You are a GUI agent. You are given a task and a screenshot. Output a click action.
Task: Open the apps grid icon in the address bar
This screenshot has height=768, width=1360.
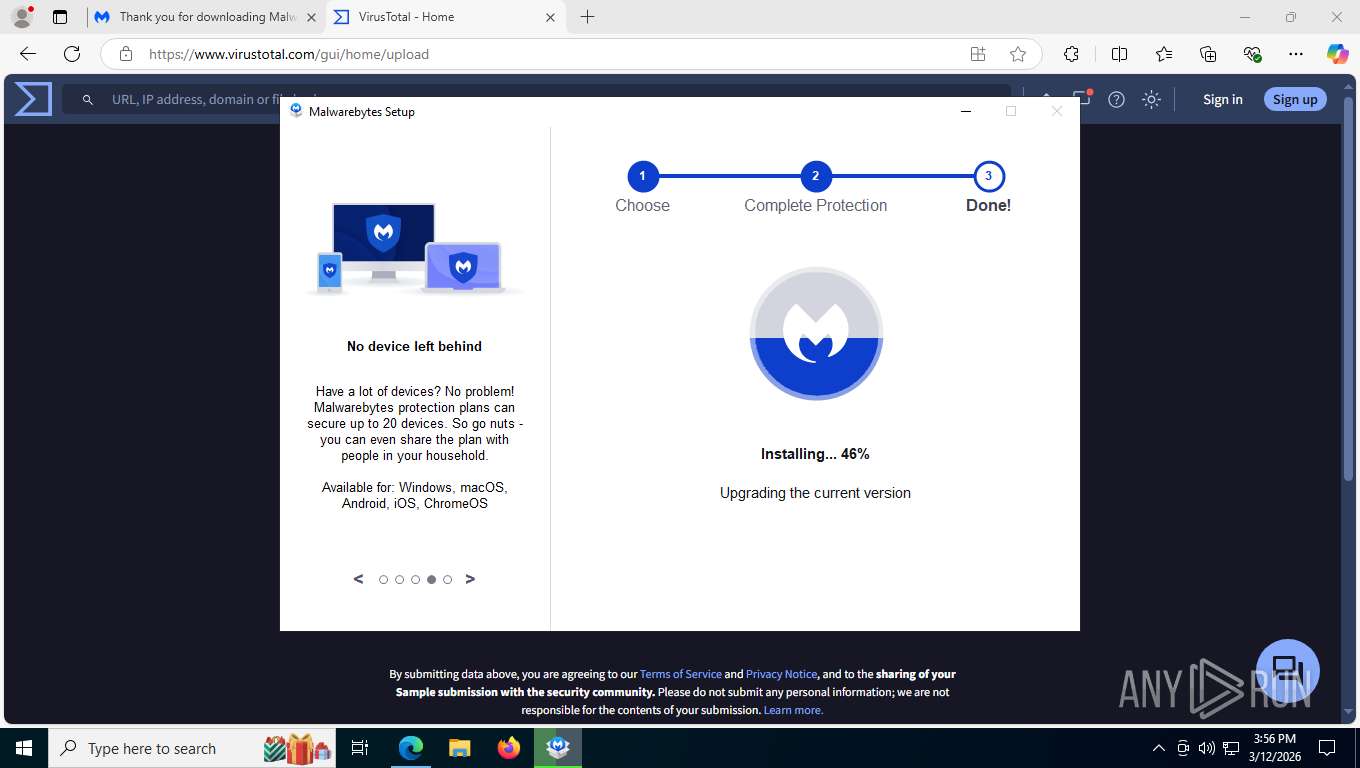pyautogui.click(x=978, y=54)
